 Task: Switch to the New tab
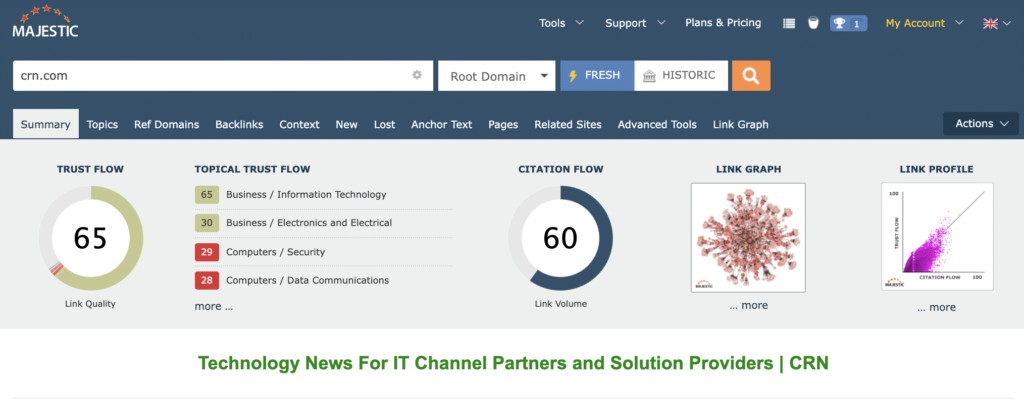[x=347, y=124]
